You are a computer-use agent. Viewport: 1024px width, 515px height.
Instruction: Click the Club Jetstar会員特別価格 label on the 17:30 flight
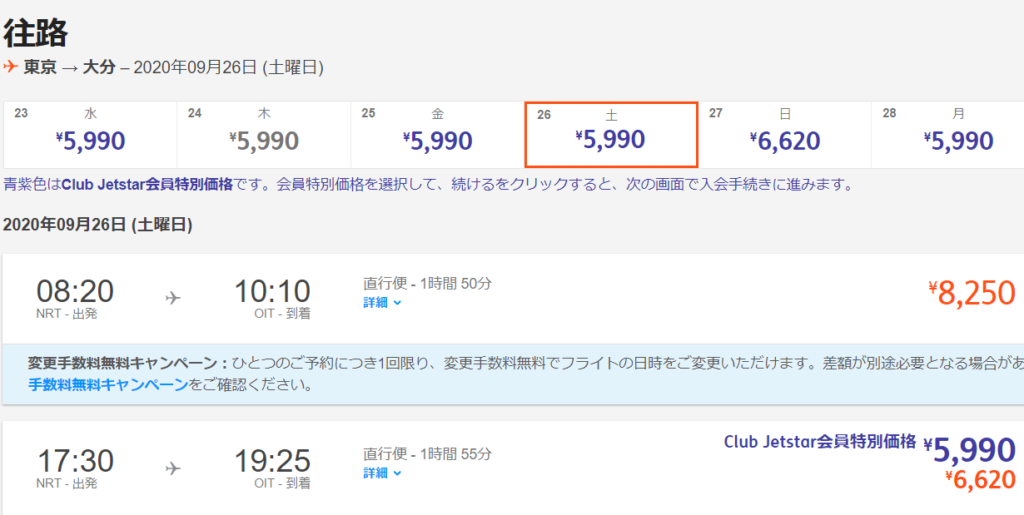819,441
